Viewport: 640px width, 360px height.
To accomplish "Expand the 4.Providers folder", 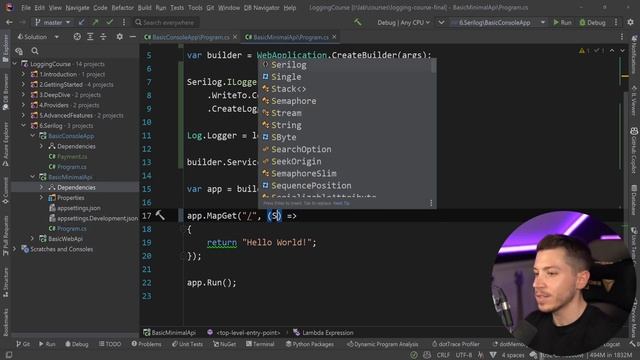I will [24, 105].
